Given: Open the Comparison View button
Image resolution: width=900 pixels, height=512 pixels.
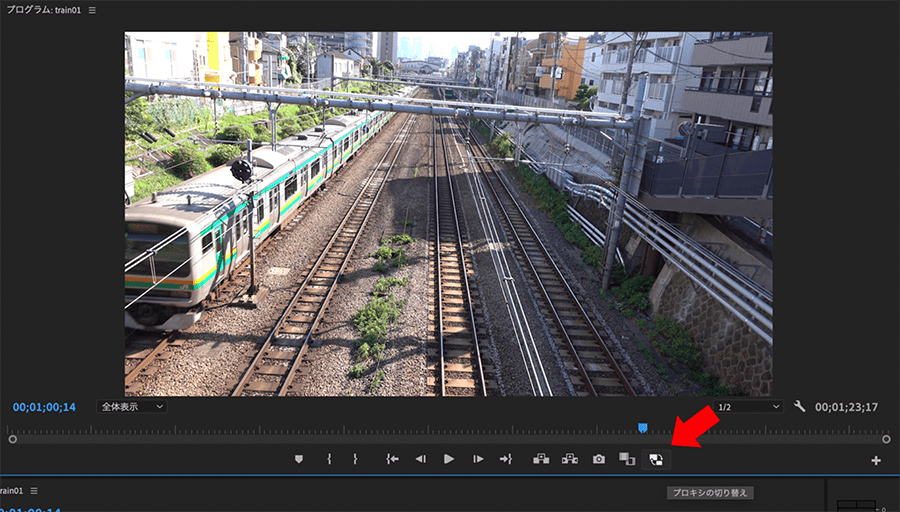Looking at the screenshot, I should (x=627, y=459).
